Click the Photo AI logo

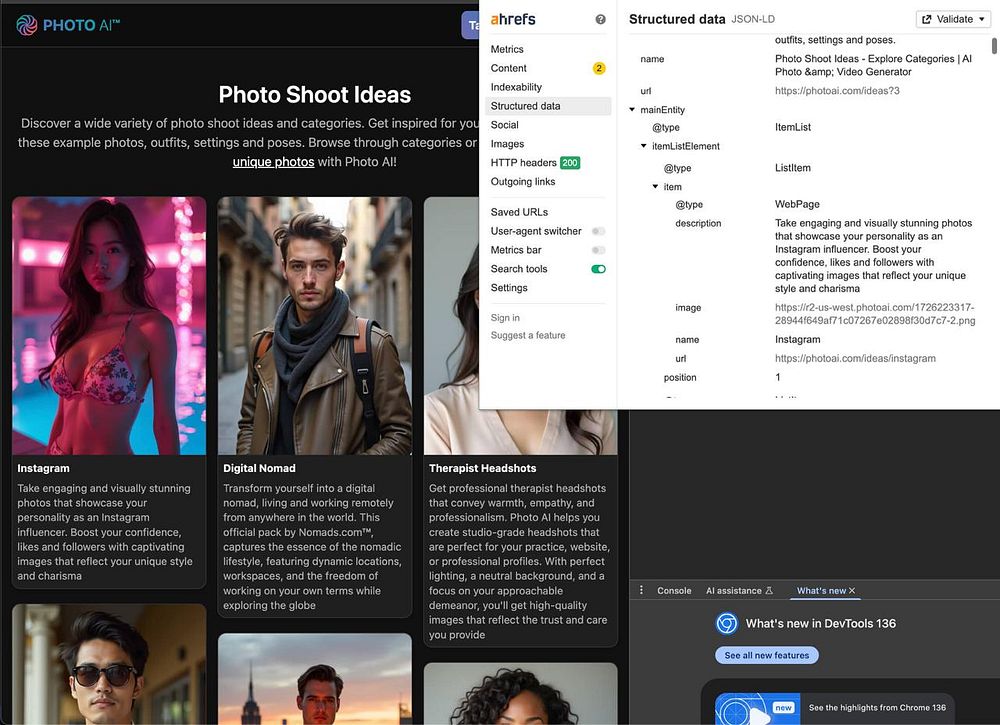[68, 25]
